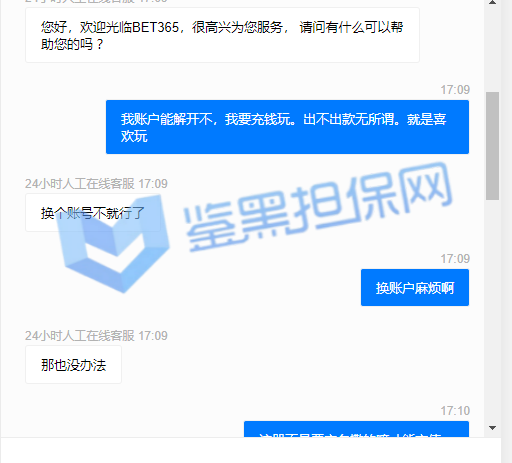
Task: Click the 24小时人工在线客服 label above 那也没办法
Action: point(80,336)
